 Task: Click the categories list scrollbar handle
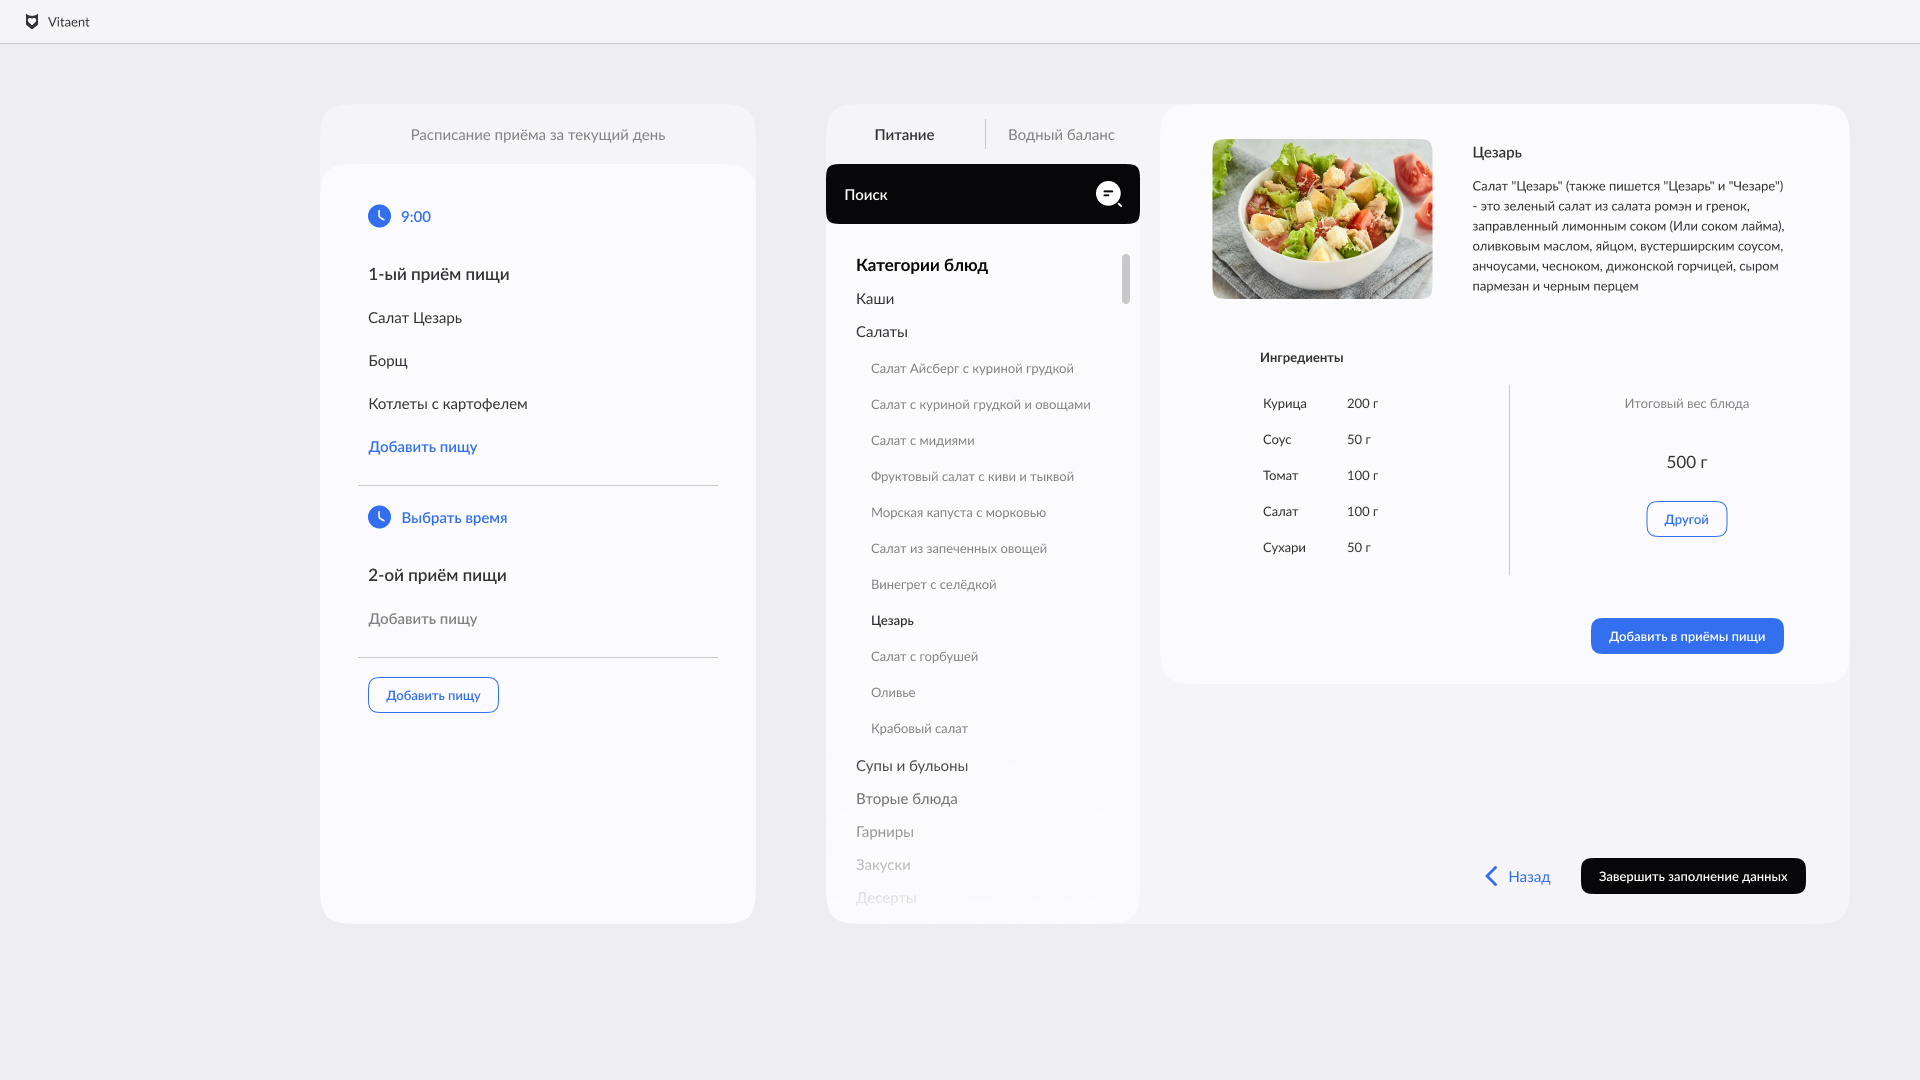(1126, 279)
